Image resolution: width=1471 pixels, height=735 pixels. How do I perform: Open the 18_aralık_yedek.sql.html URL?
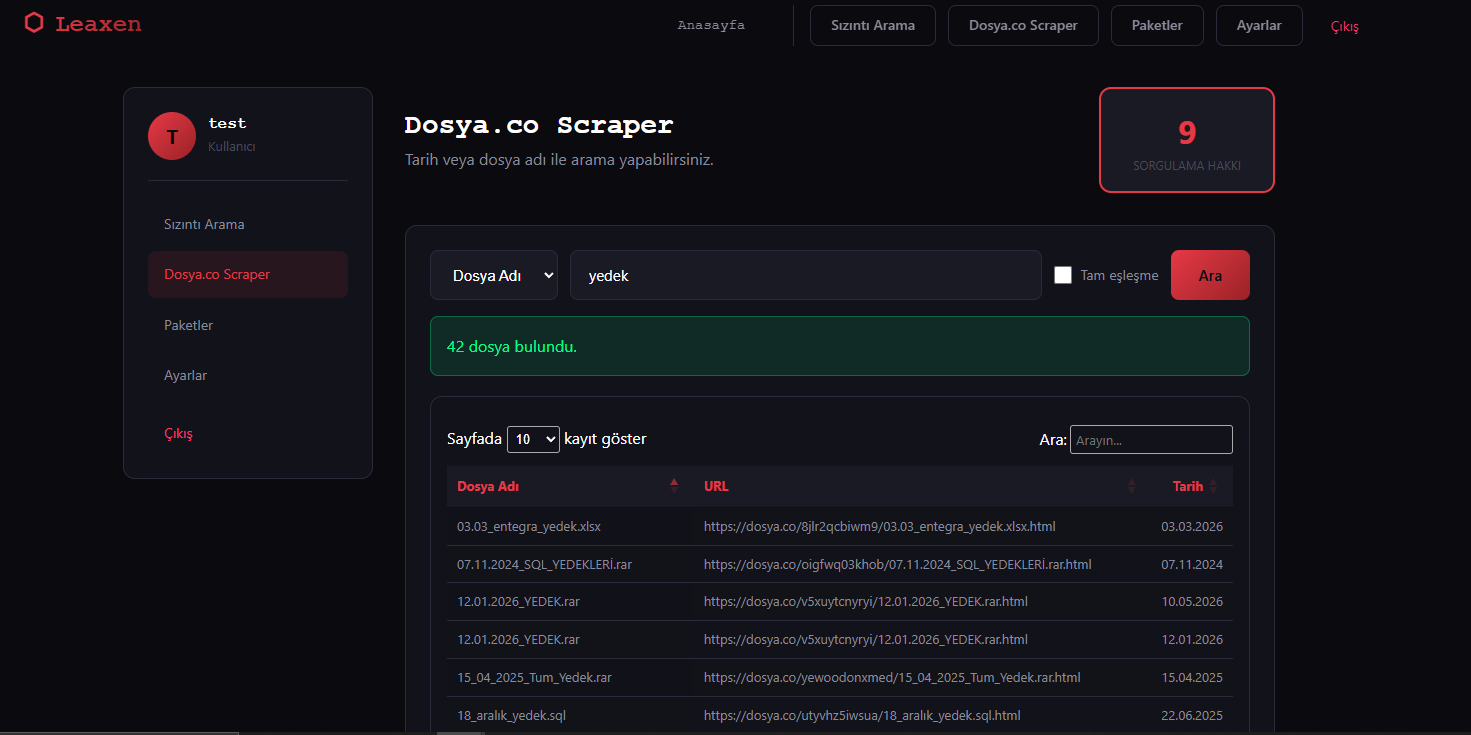[x=862, y=715]
